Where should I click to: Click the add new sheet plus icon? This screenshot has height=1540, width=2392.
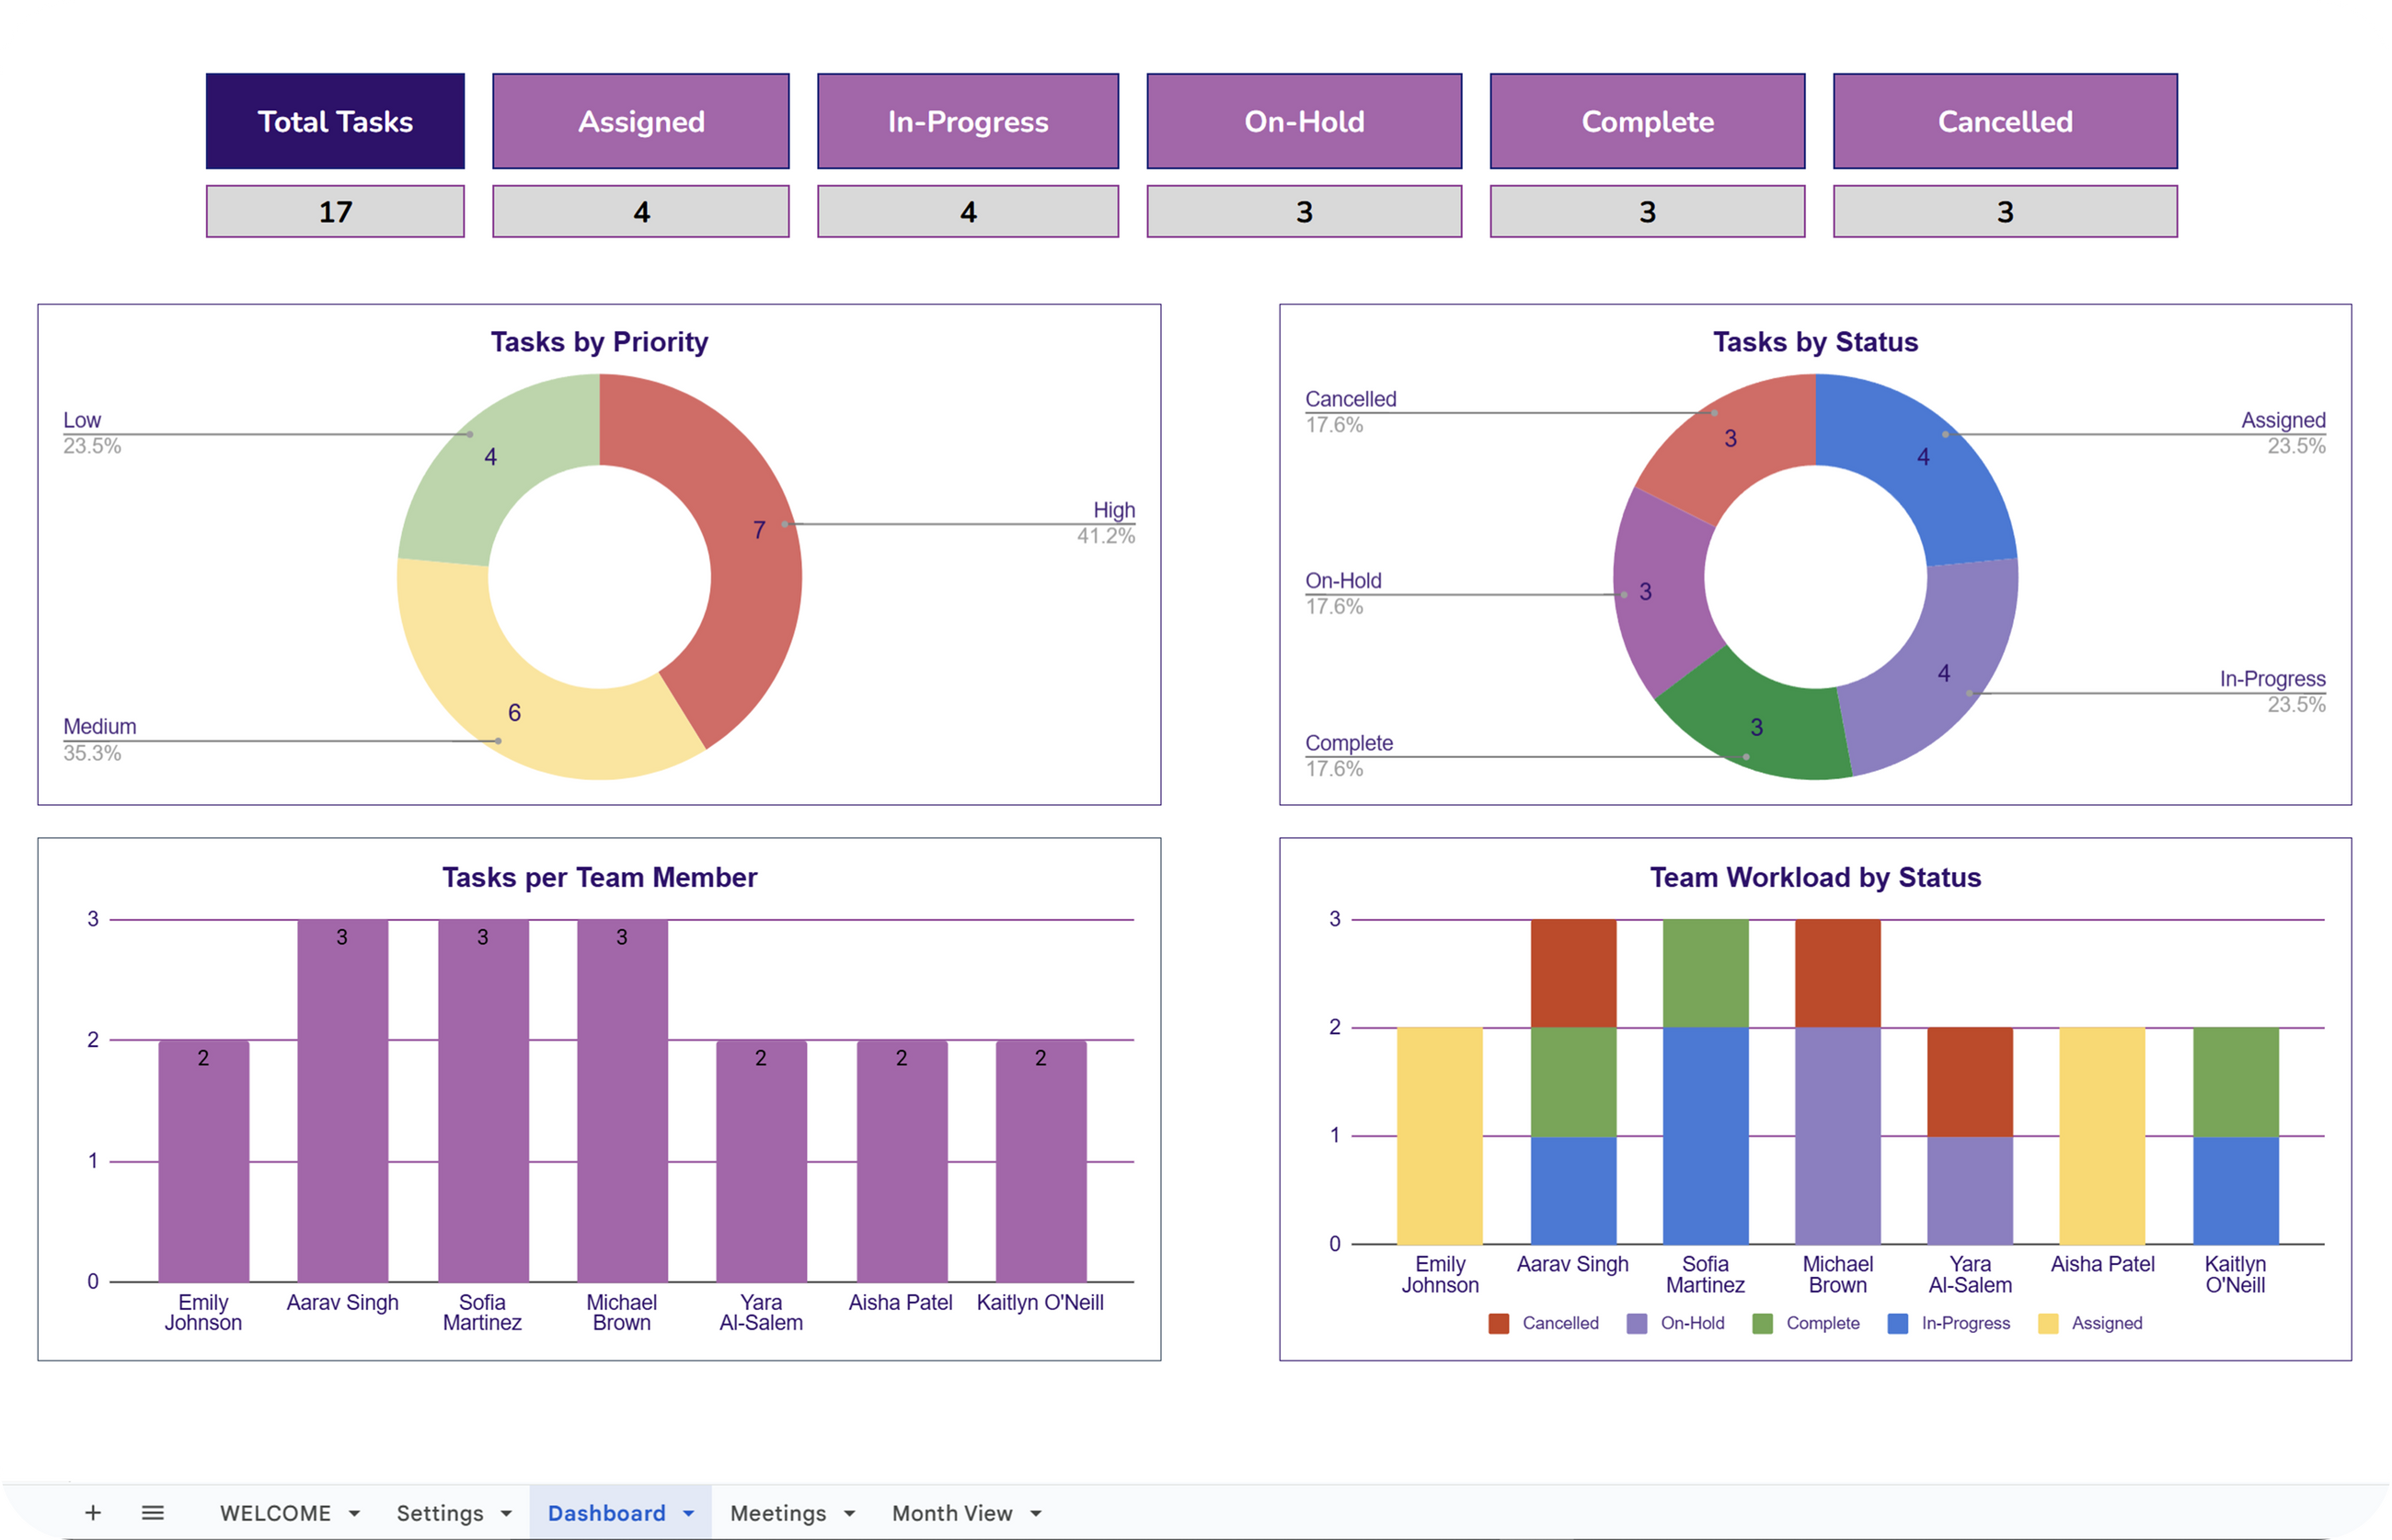click(x=93, y=1513)
